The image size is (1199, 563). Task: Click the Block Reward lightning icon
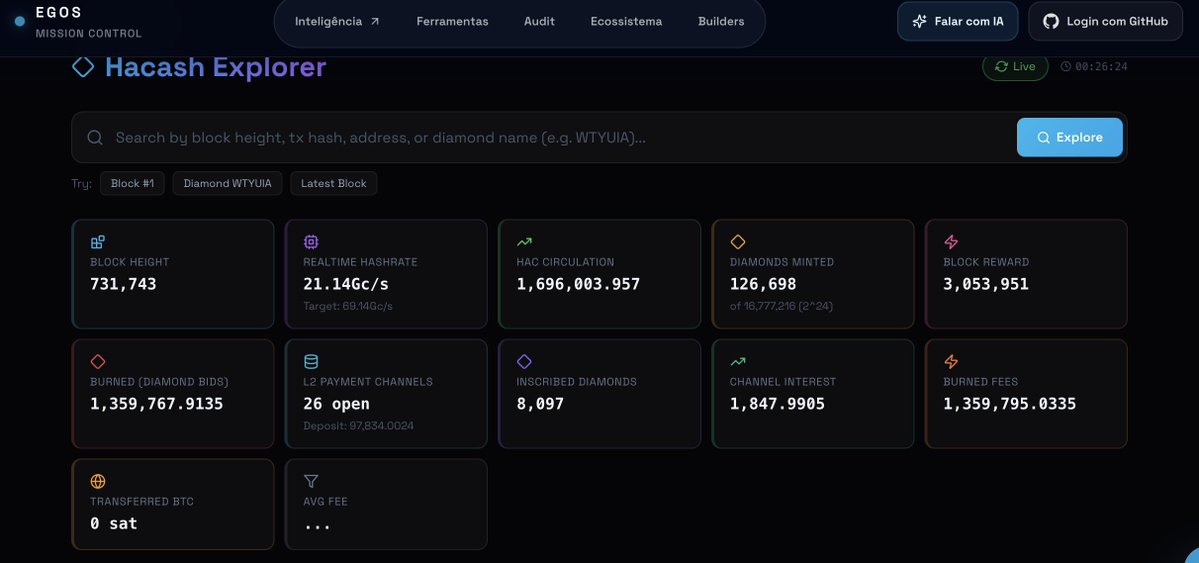[x=951, y=242]
